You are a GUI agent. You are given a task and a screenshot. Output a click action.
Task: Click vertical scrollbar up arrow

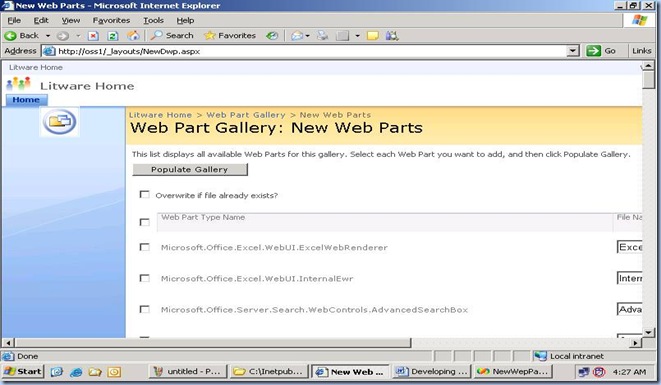coord(648,65)
